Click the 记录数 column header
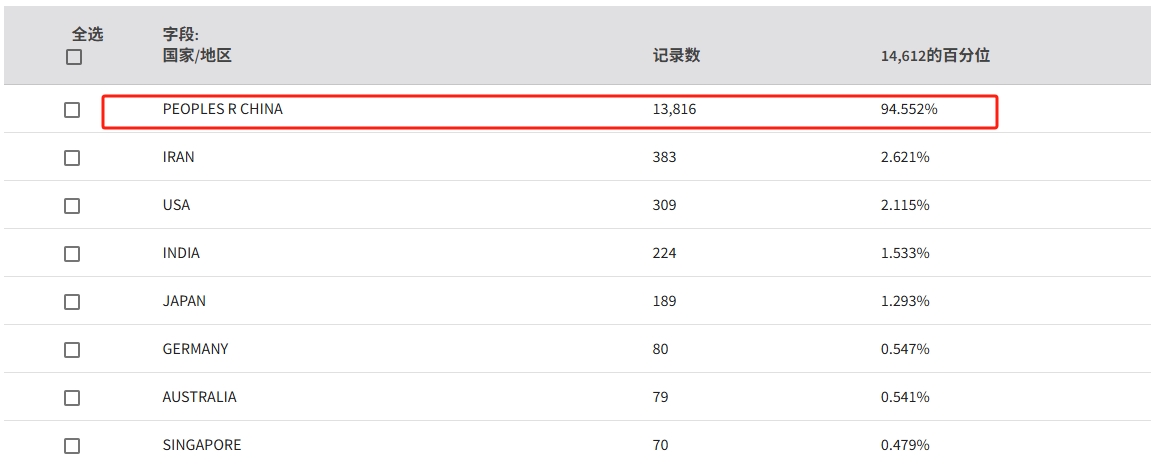This screenshot has height=464, width=1151. coord(676,56)
